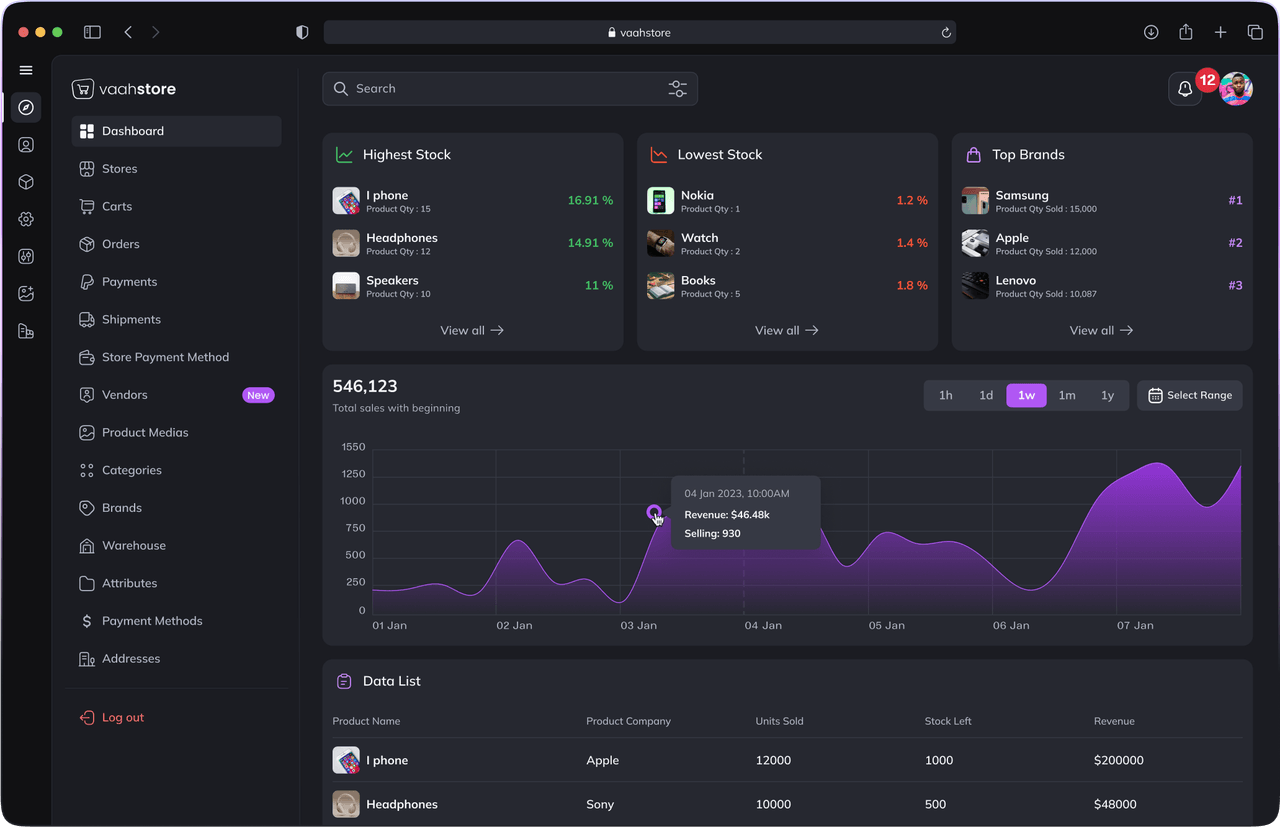Open the notifications bell showing 12 alerts
Screen dimensions: 1280x827
point(1185,89)
